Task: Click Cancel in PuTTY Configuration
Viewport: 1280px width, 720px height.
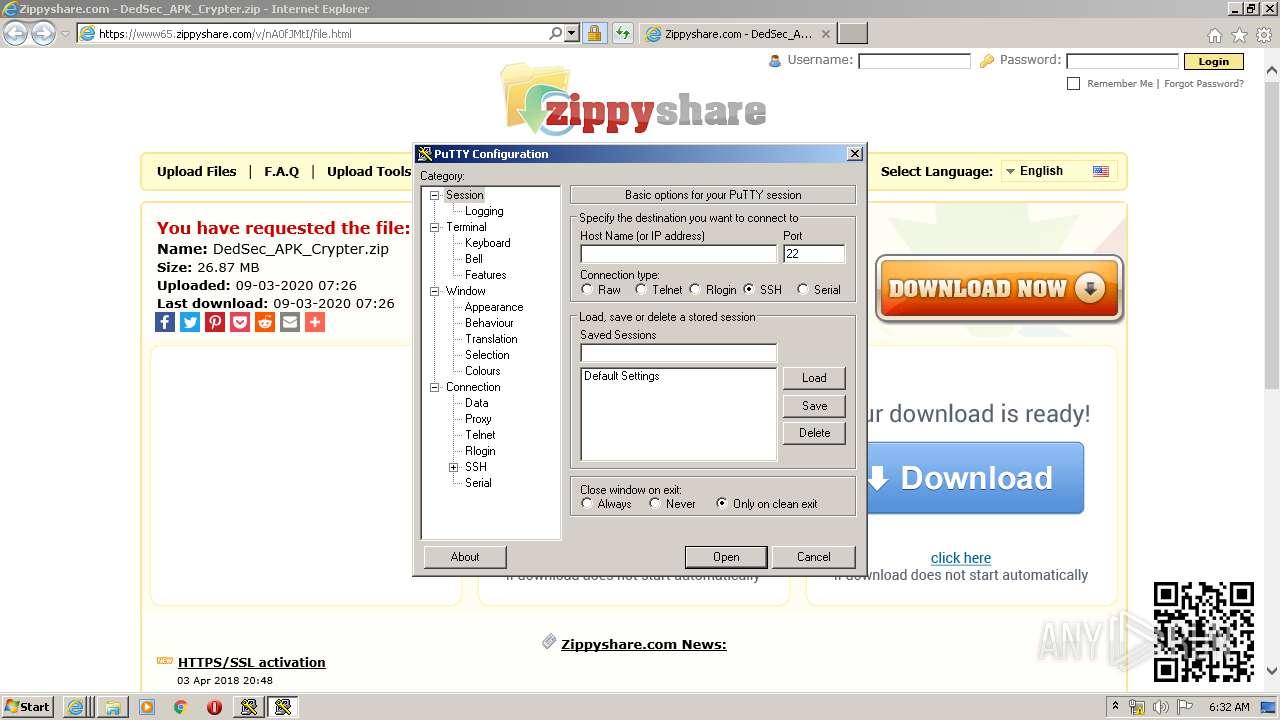Action: pos(814,557)
